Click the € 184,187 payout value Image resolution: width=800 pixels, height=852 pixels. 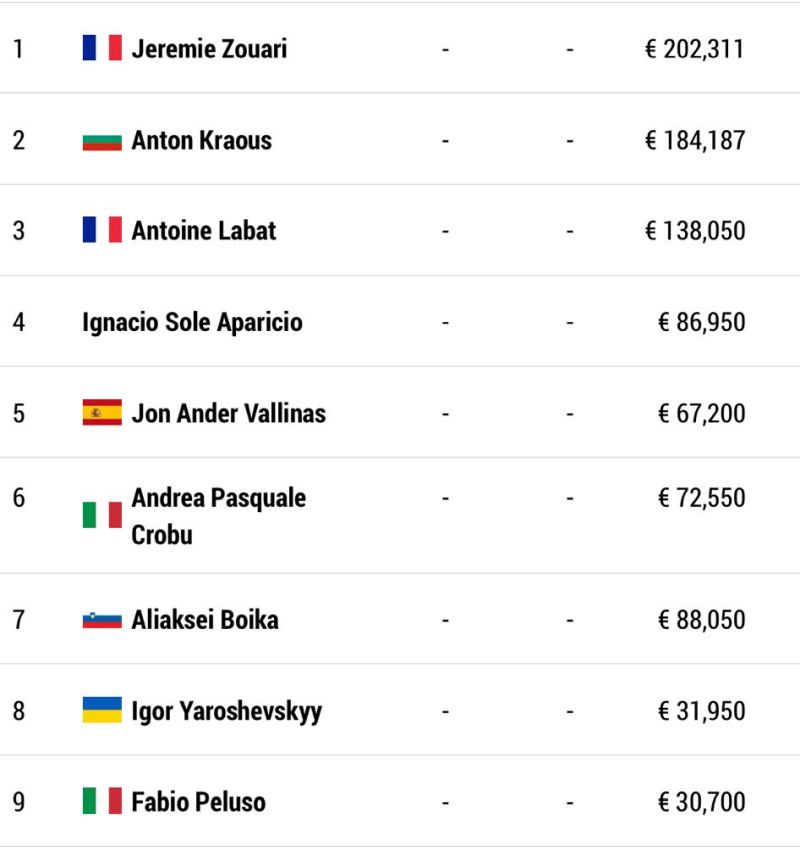tap(695, 140)
